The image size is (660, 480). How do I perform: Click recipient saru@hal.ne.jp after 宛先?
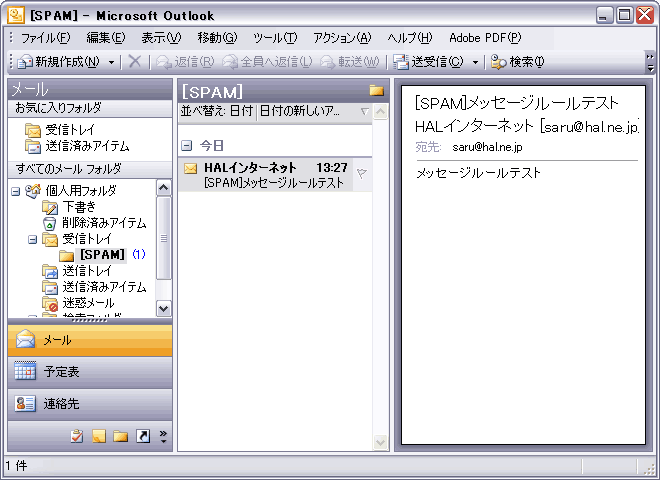click(487, 147)
